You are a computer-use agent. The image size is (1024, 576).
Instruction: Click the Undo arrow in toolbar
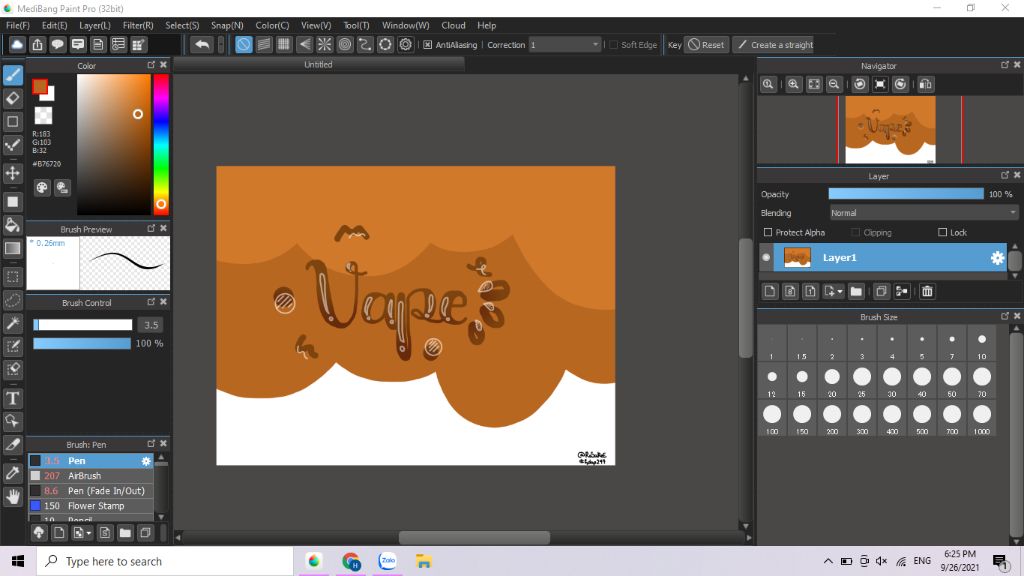coord(202,44)
